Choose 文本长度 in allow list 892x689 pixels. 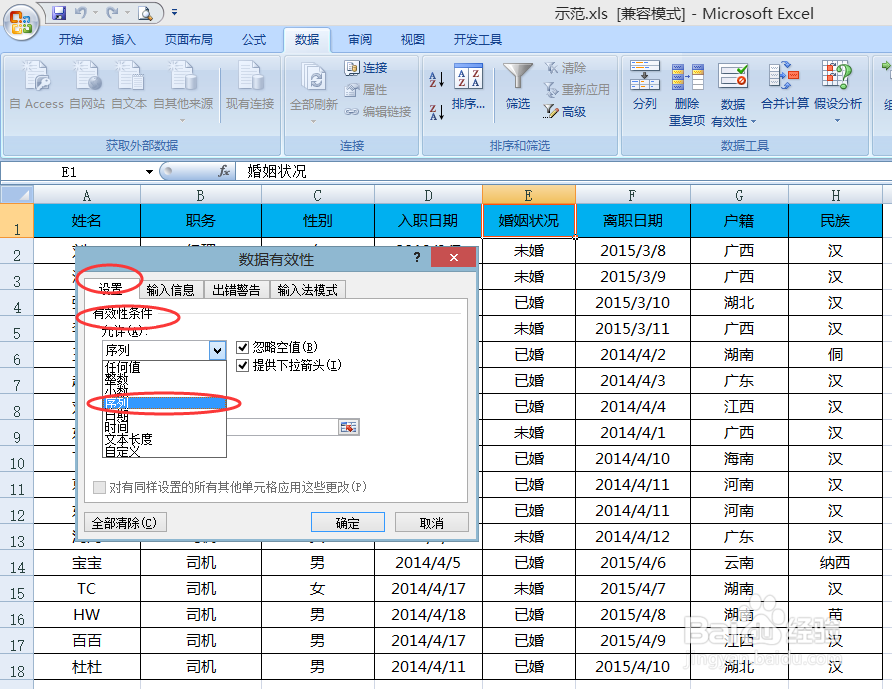point(164,439)
